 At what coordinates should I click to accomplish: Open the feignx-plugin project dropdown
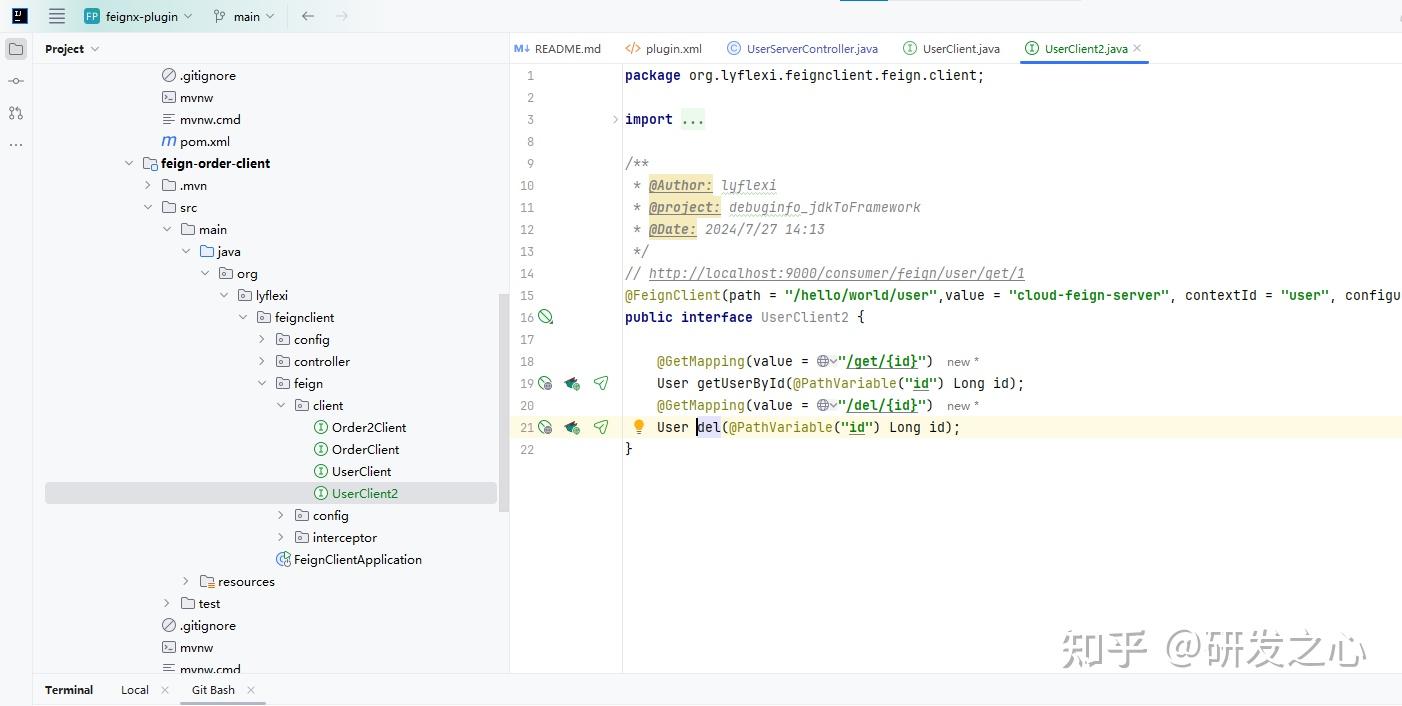coord(137,16)
